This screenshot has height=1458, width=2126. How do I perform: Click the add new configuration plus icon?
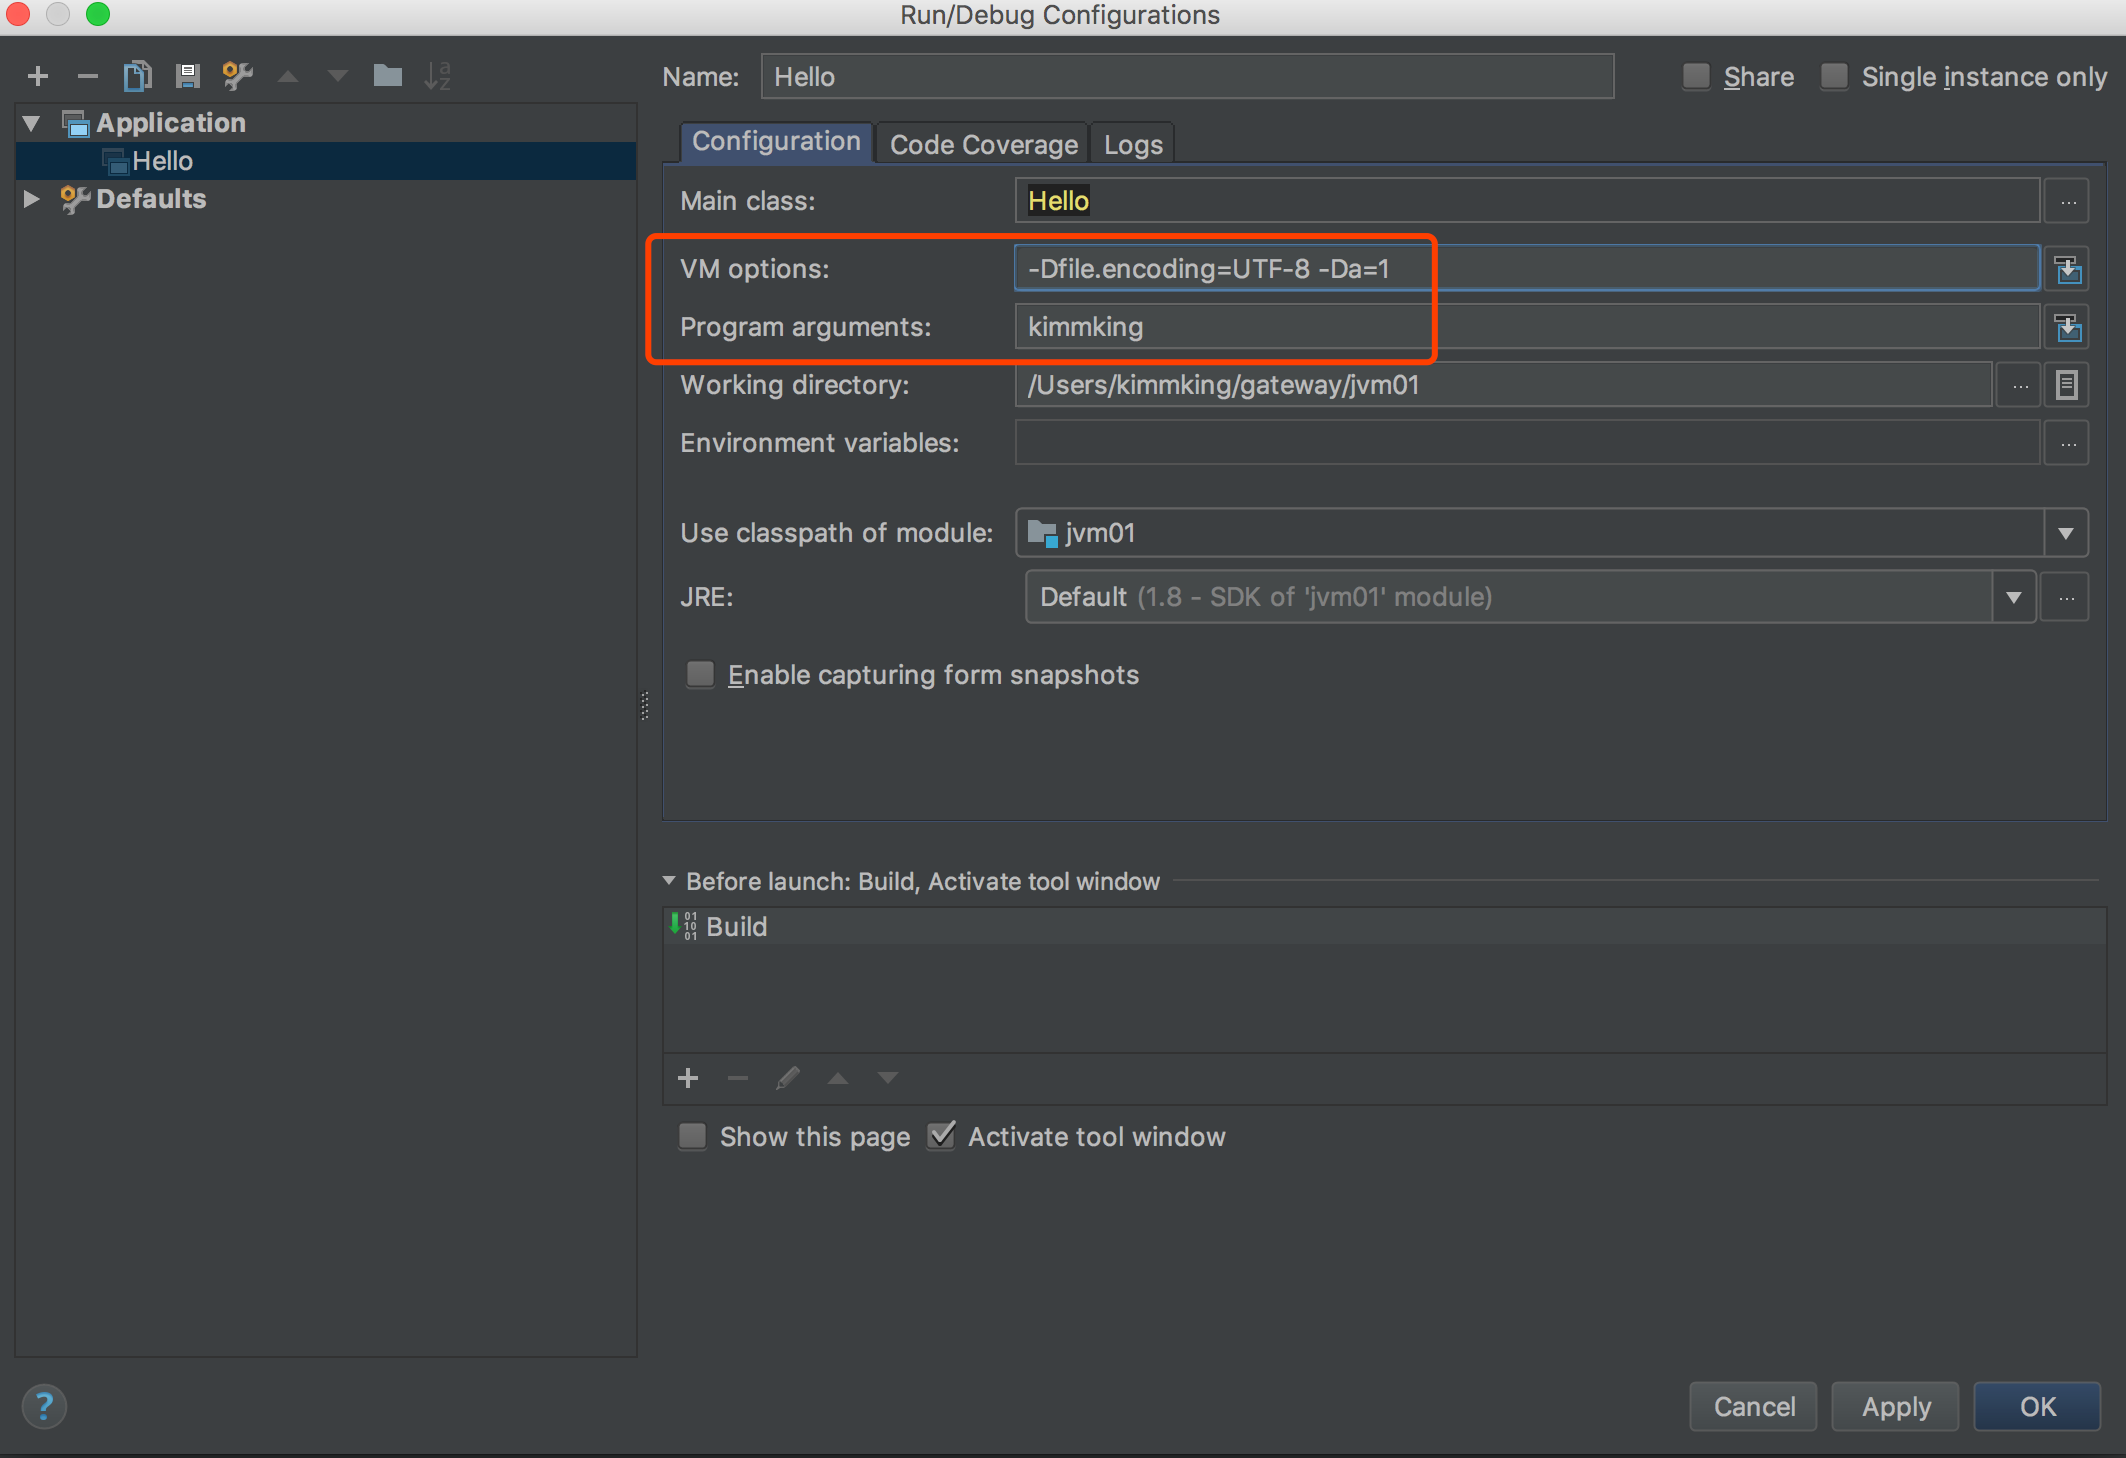pyautogui.click(x=38, y=76)
